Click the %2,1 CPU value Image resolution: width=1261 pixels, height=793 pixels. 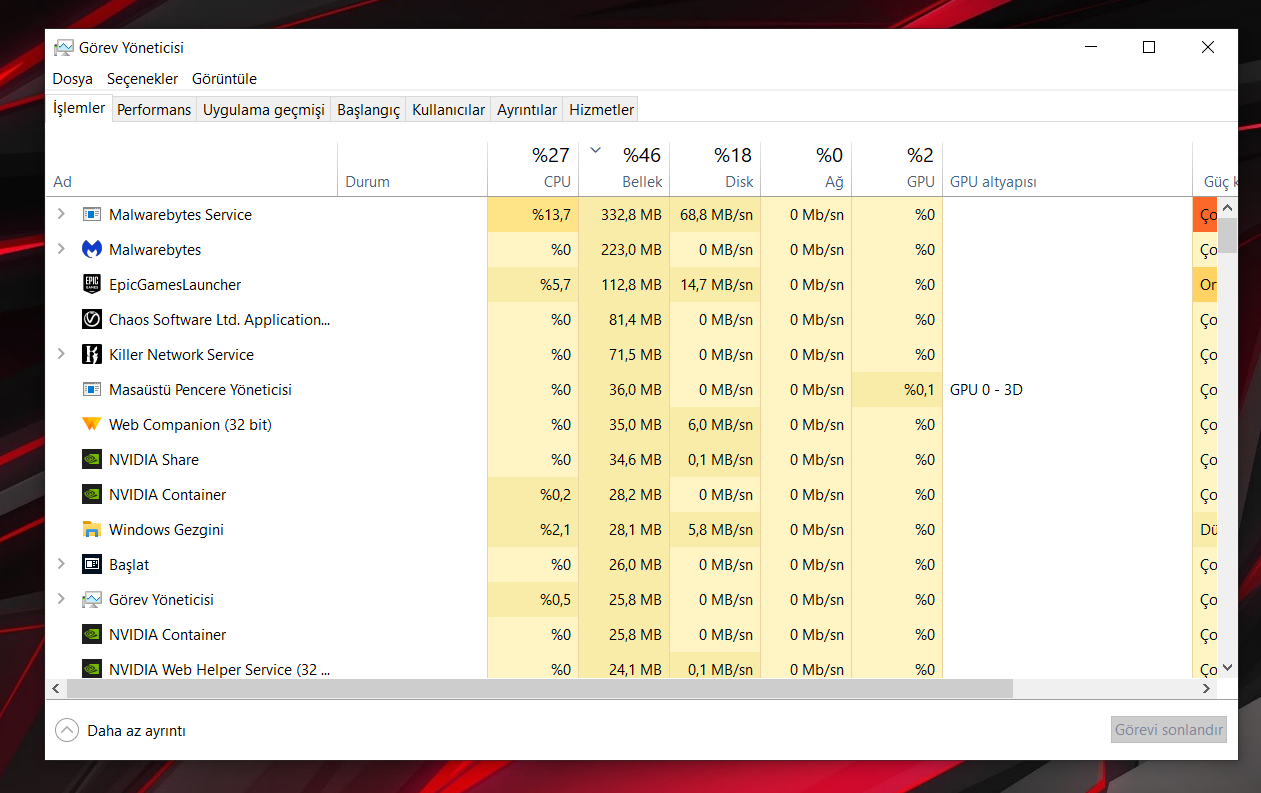click(555, 530)
